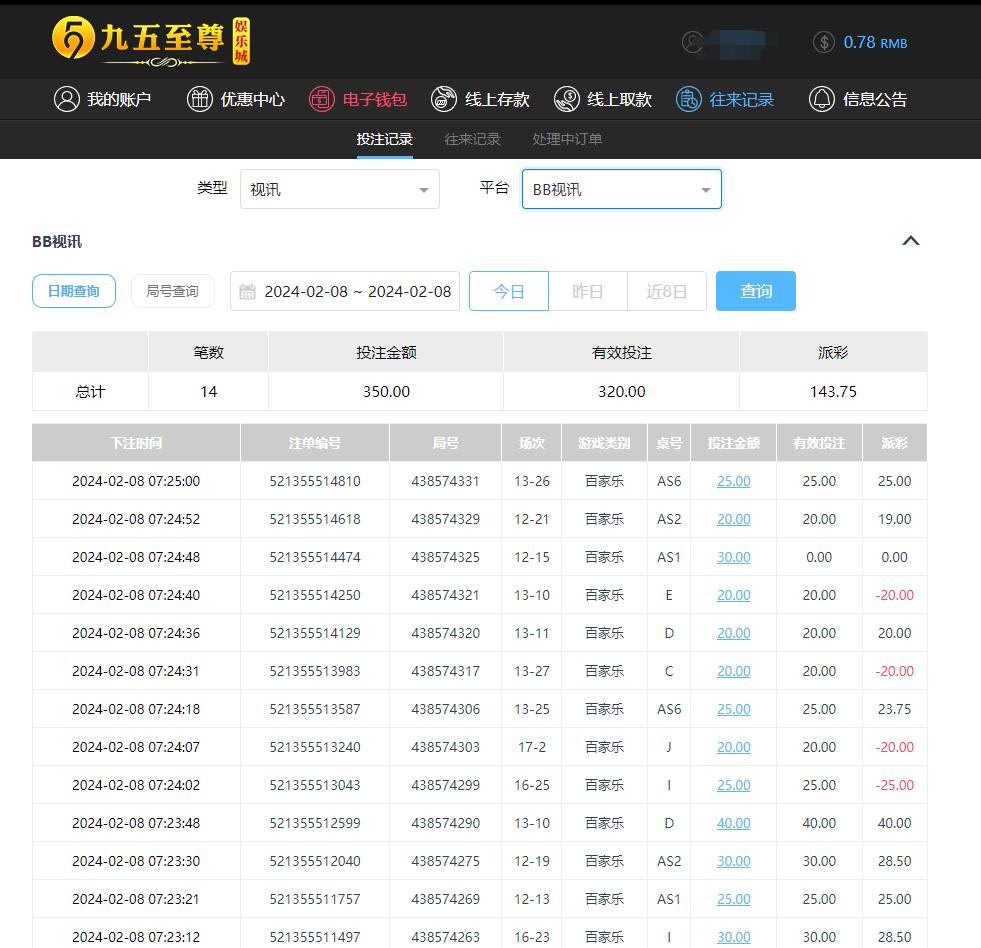981x948 pixels.
Task: Click the 下注时间 column header
Action: [x=136, y=443]
